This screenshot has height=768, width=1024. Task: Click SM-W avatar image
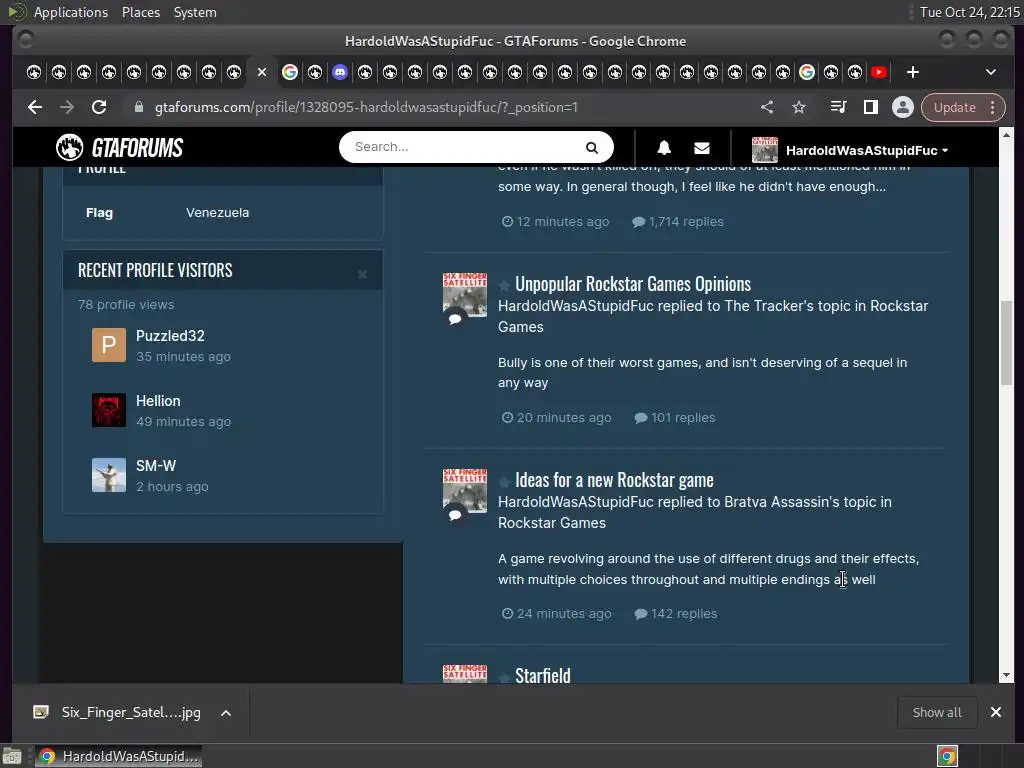[x=109, y=475]
